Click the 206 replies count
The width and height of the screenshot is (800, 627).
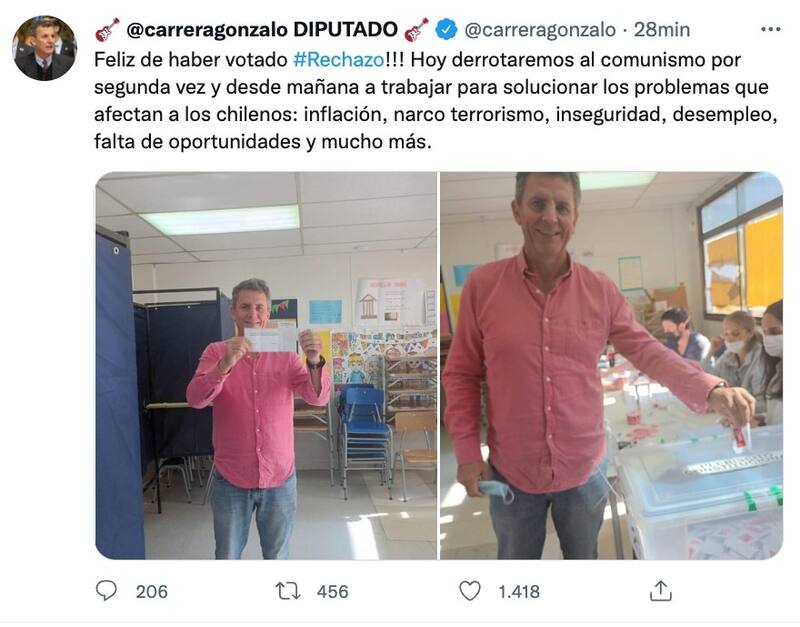click(x=152, y=591)
